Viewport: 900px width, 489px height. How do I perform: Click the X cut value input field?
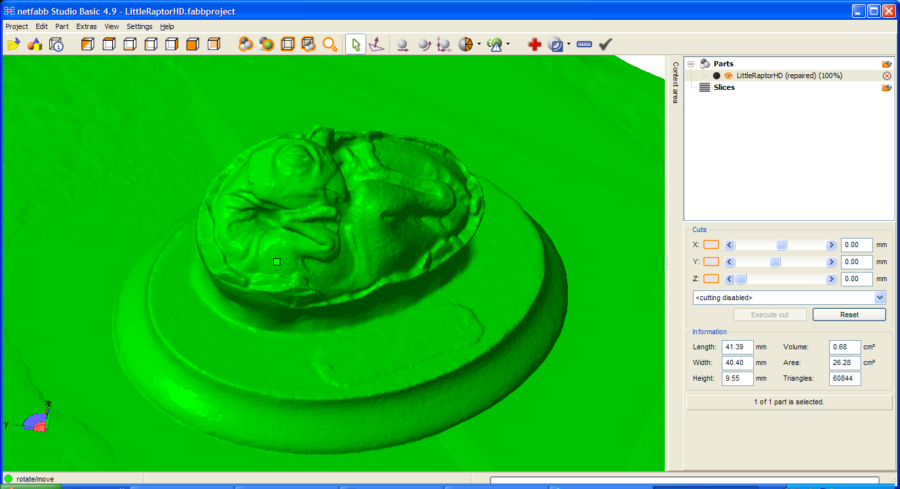pyautogui.click(x=856, y=244)
